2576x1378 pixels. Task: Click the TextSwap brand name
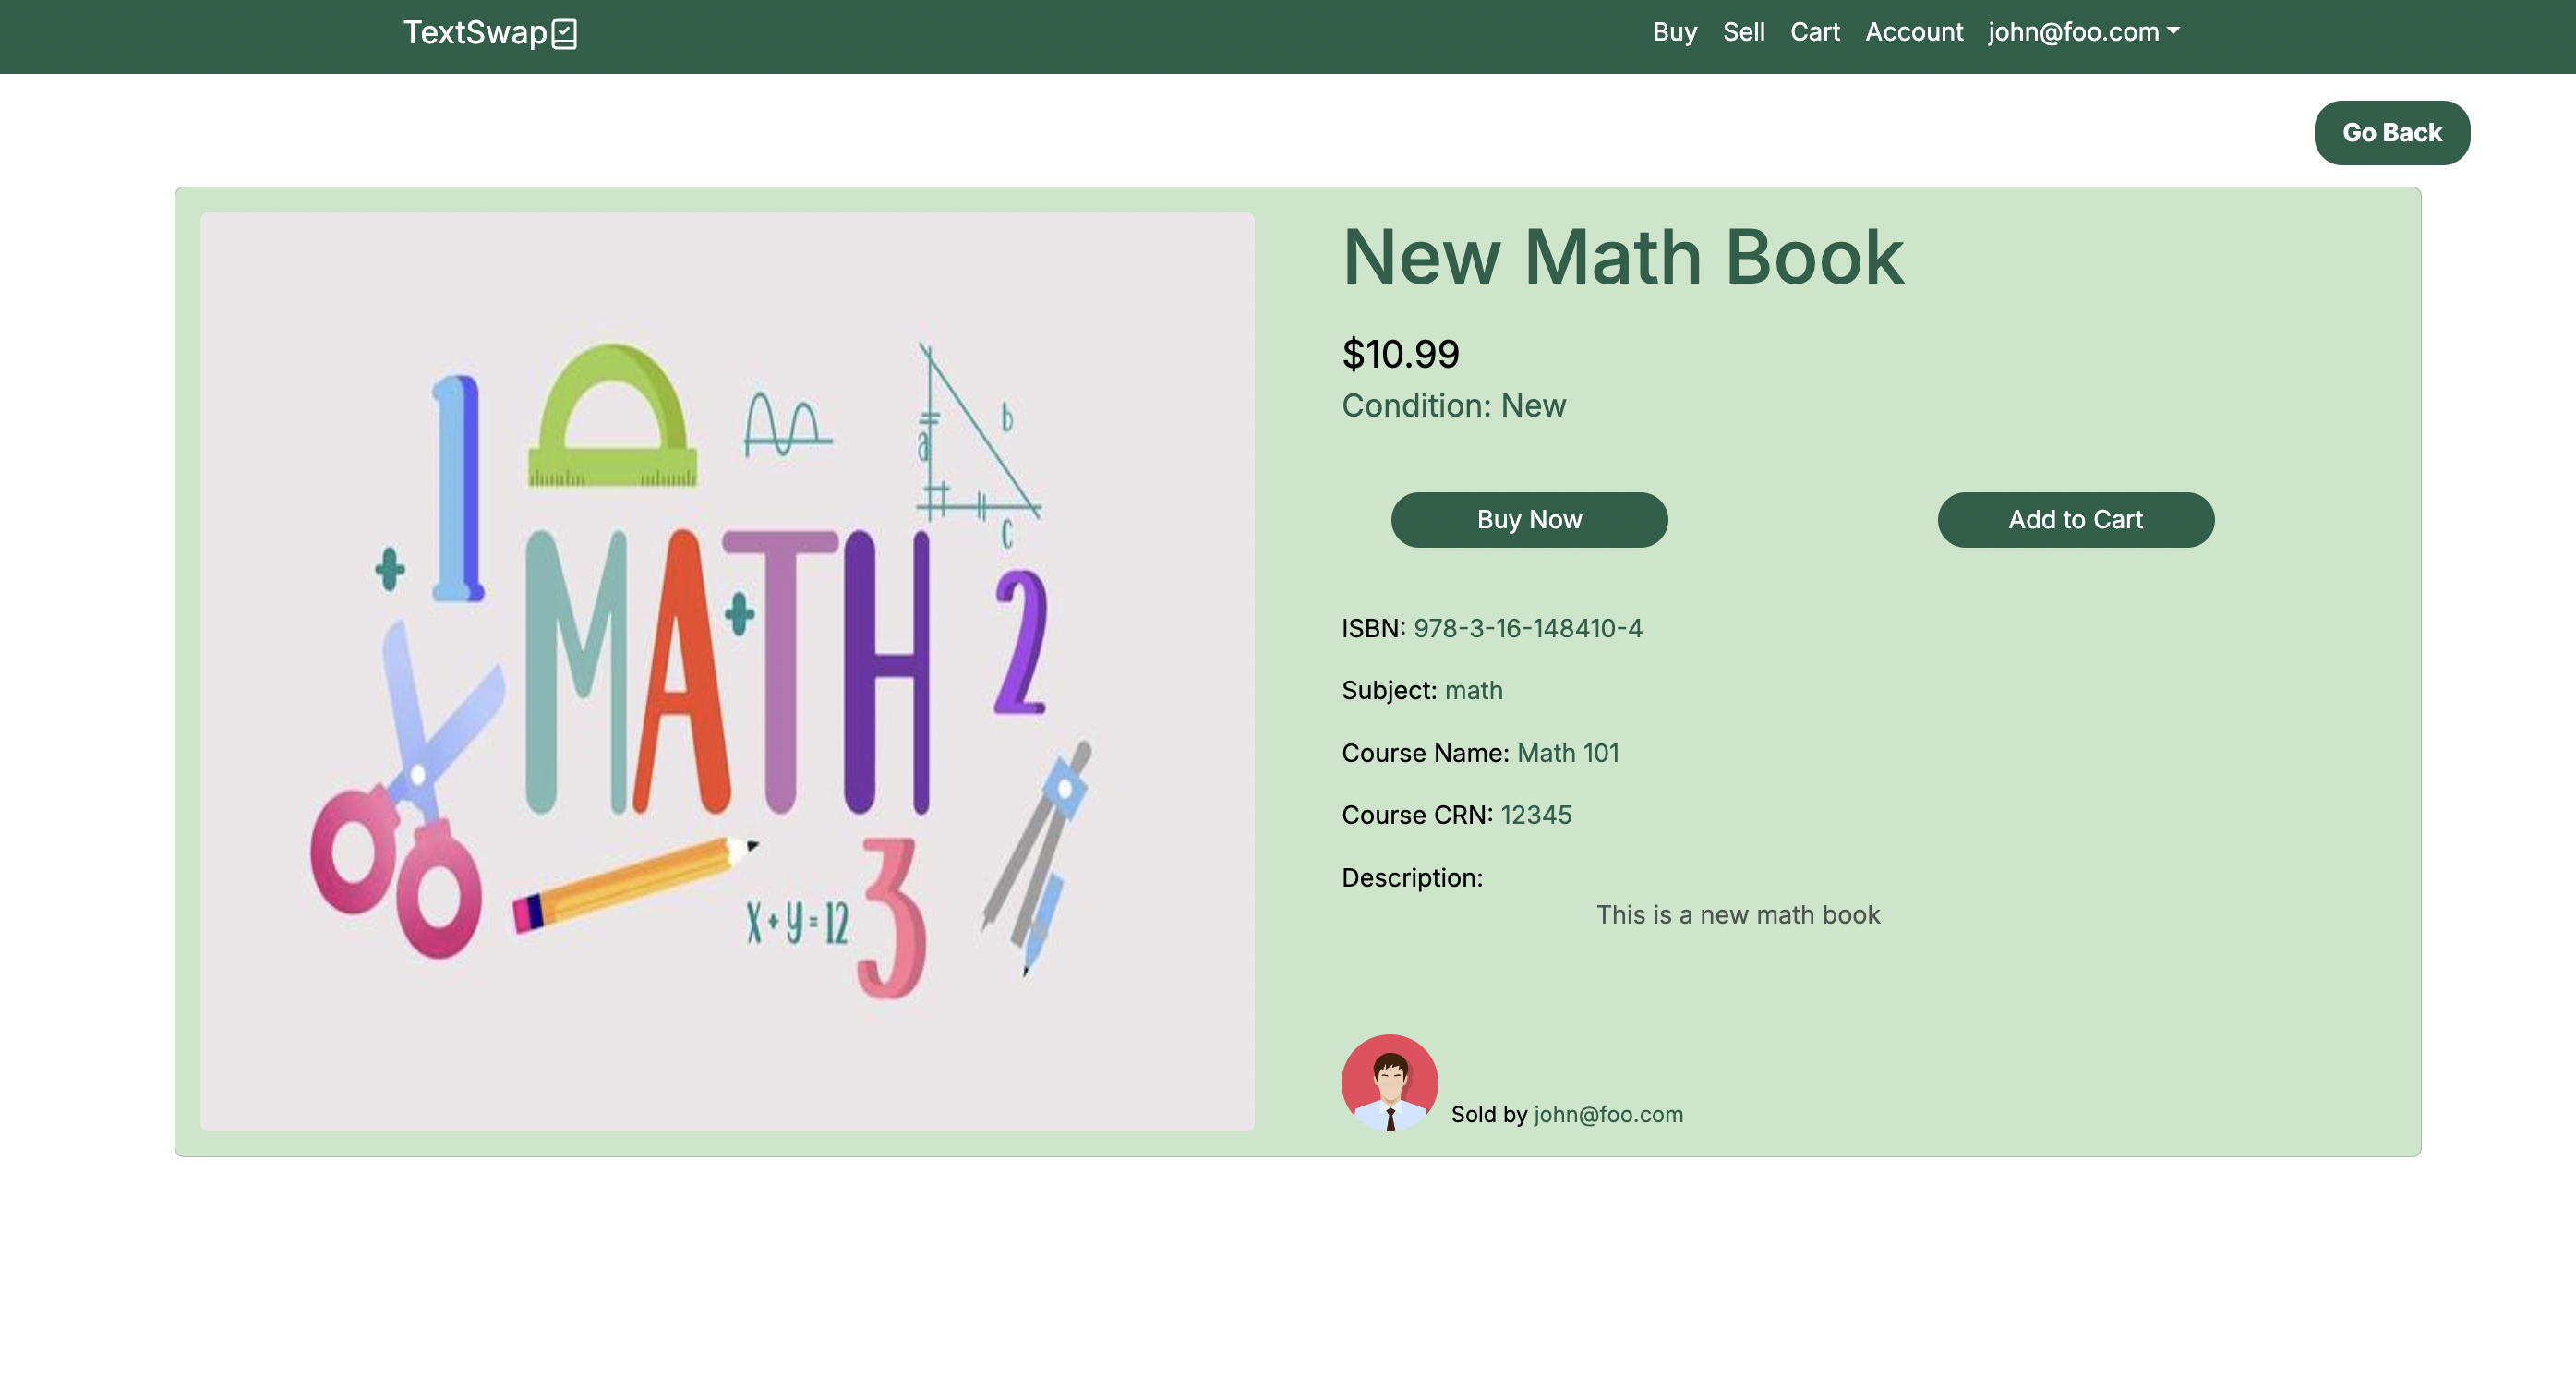475,33
